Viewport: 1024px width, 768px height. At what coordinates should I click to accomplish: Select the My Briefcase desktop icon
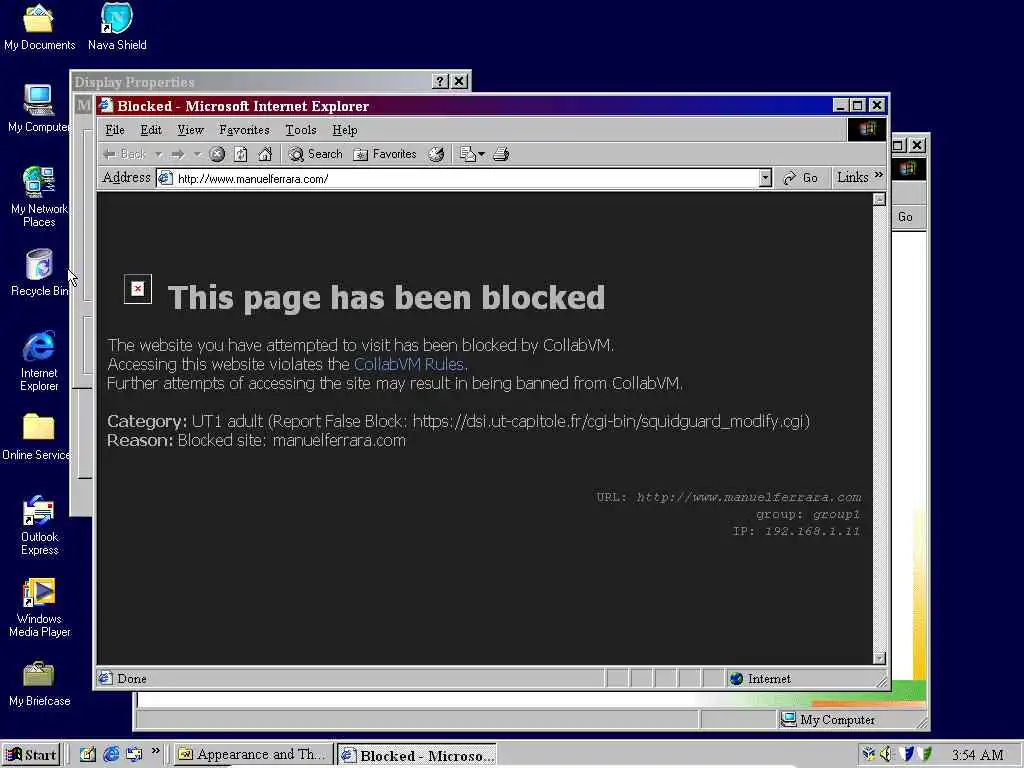(x=39, y=683)
